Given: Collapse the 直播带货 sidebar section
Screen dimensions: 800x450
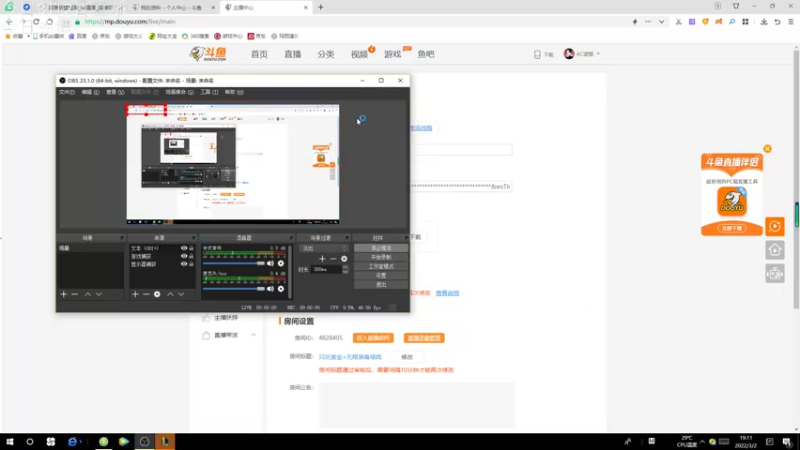Looking at the screenshot, I should [x=253, y=335].
